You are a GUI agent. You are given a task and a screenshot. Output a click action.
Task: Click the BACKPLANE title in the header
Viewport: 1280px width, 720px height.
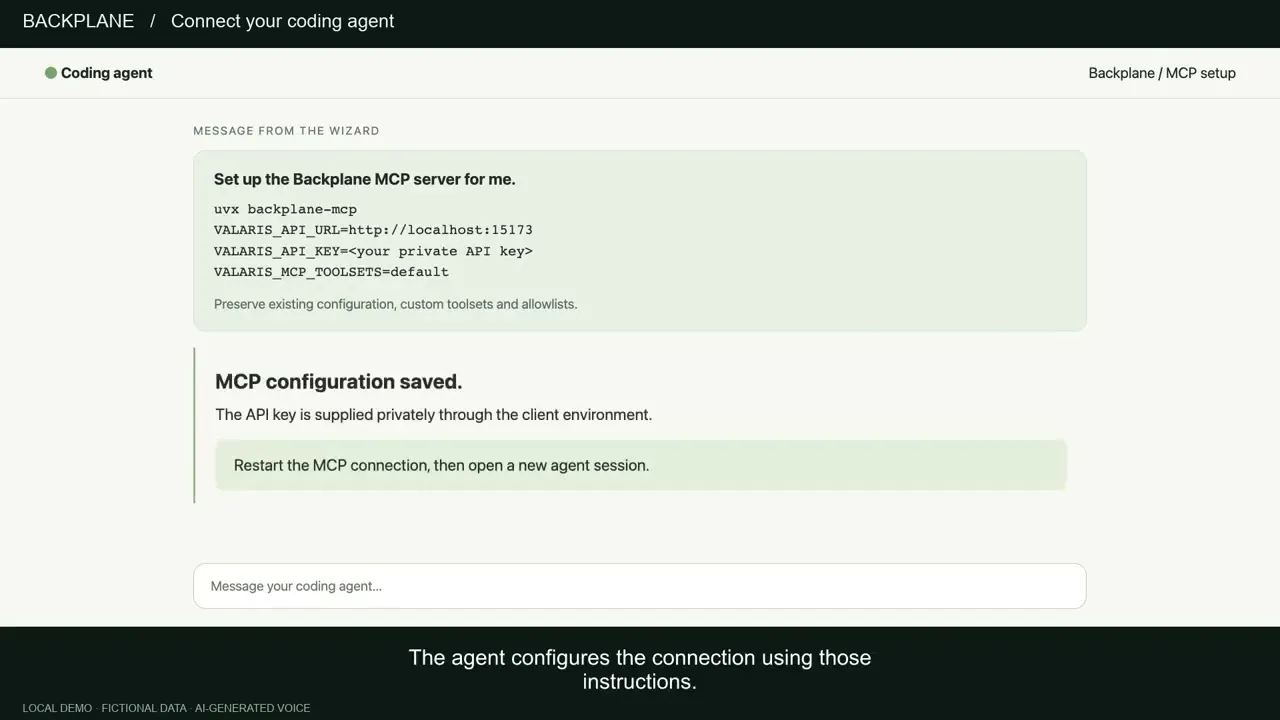point(78,21)
